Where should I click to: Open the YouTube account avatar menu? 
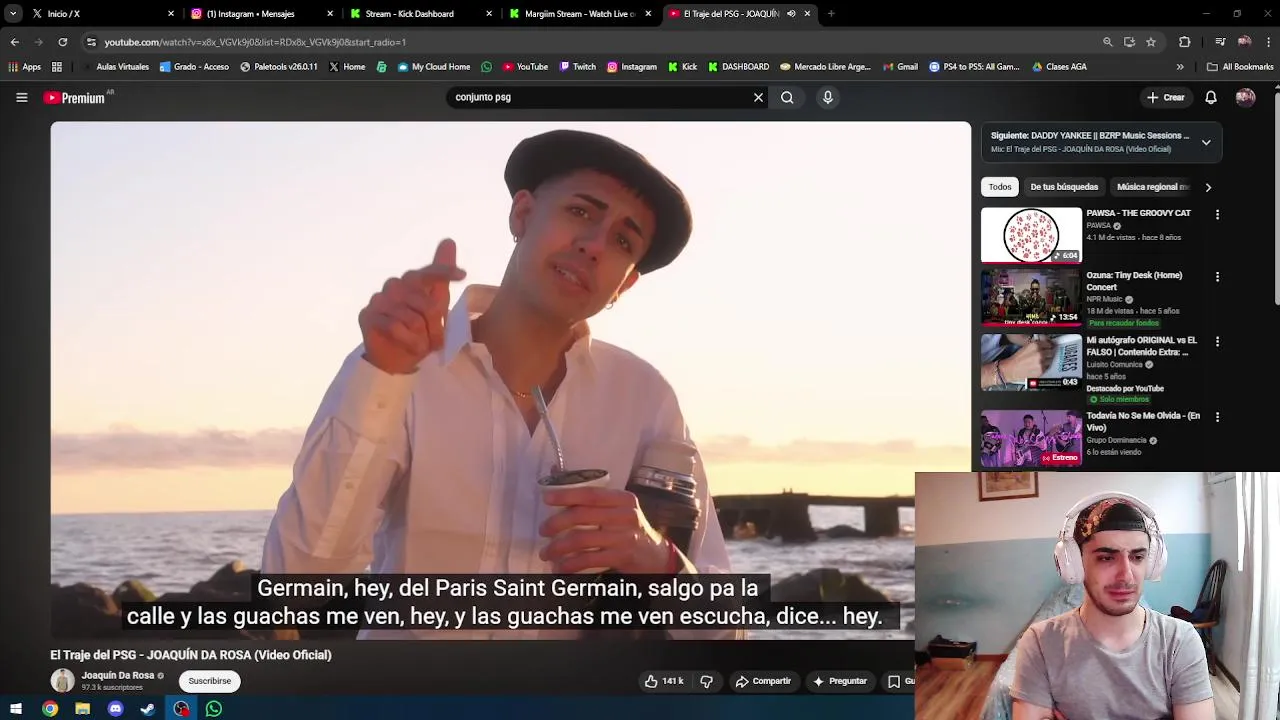point(1245,97)
